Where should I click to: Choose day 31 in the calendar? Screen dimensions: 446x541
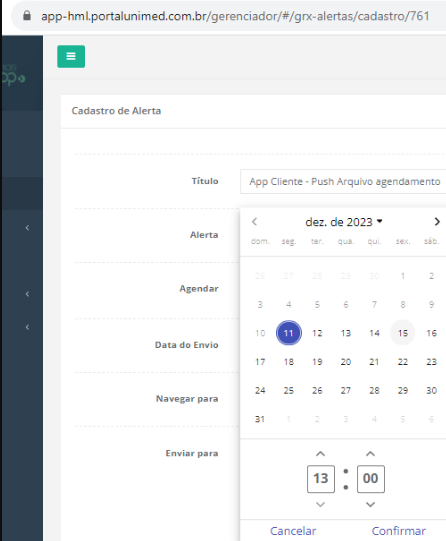[x=260, y=419]
